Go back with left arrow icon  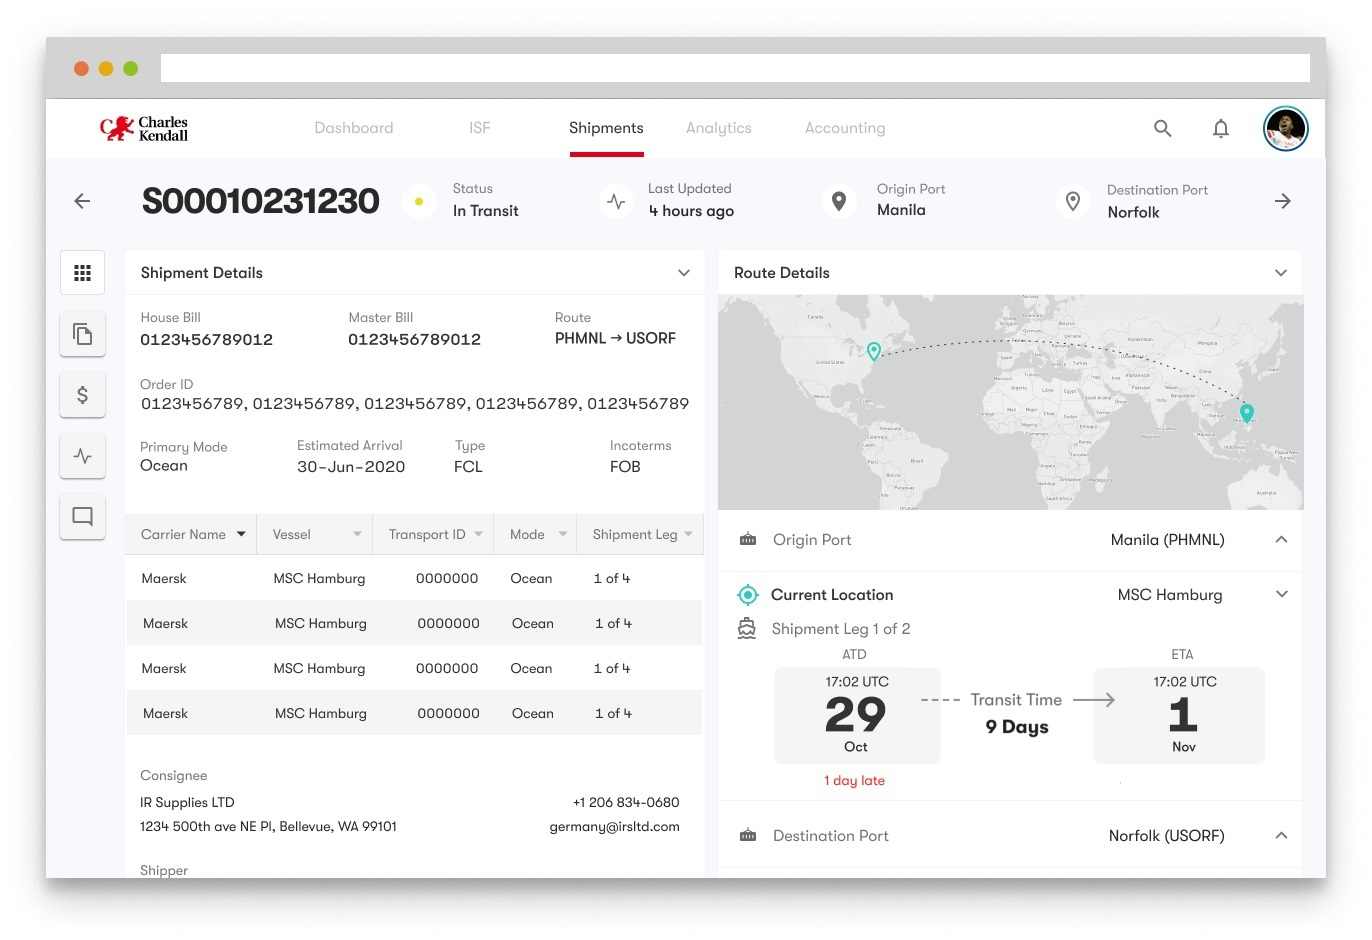tap(83, 201)
